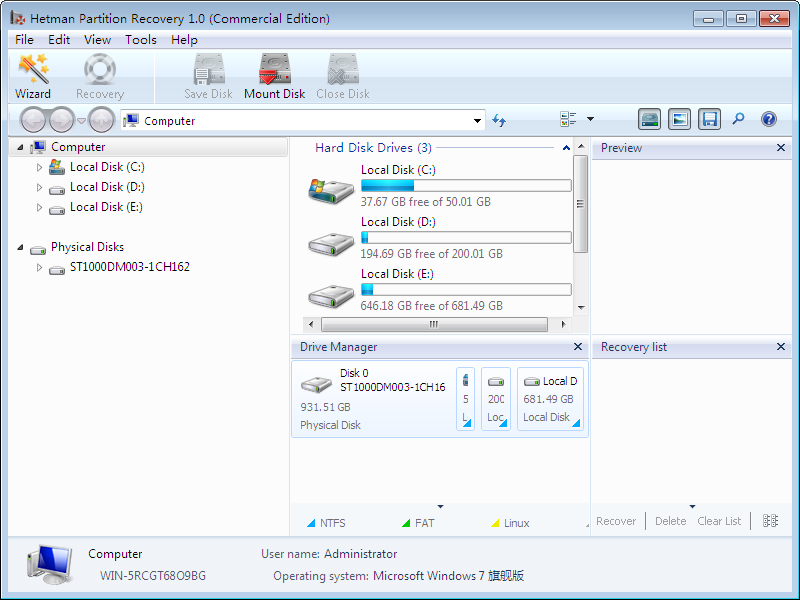Select the Local Disk (D:) drive icon
The height and width of the screenshot is (600, 800).
tap(331, 244)
